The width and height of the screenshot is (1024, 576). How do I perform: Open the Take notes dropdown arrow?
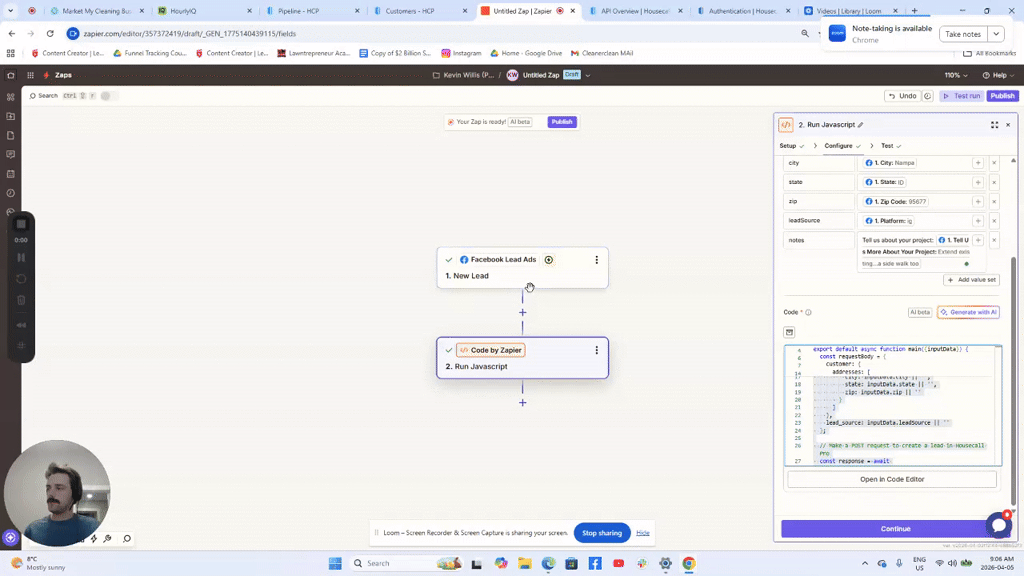point(994,33)
